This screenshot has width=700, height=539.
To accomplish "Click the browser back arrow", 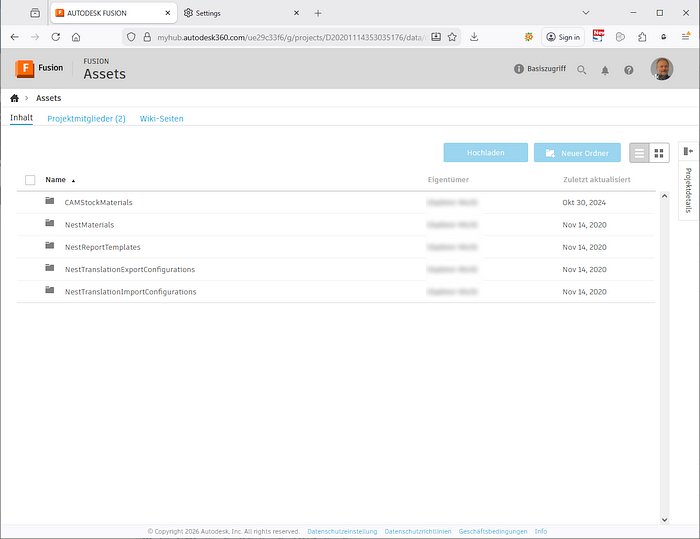I will (x=15, y=37).
